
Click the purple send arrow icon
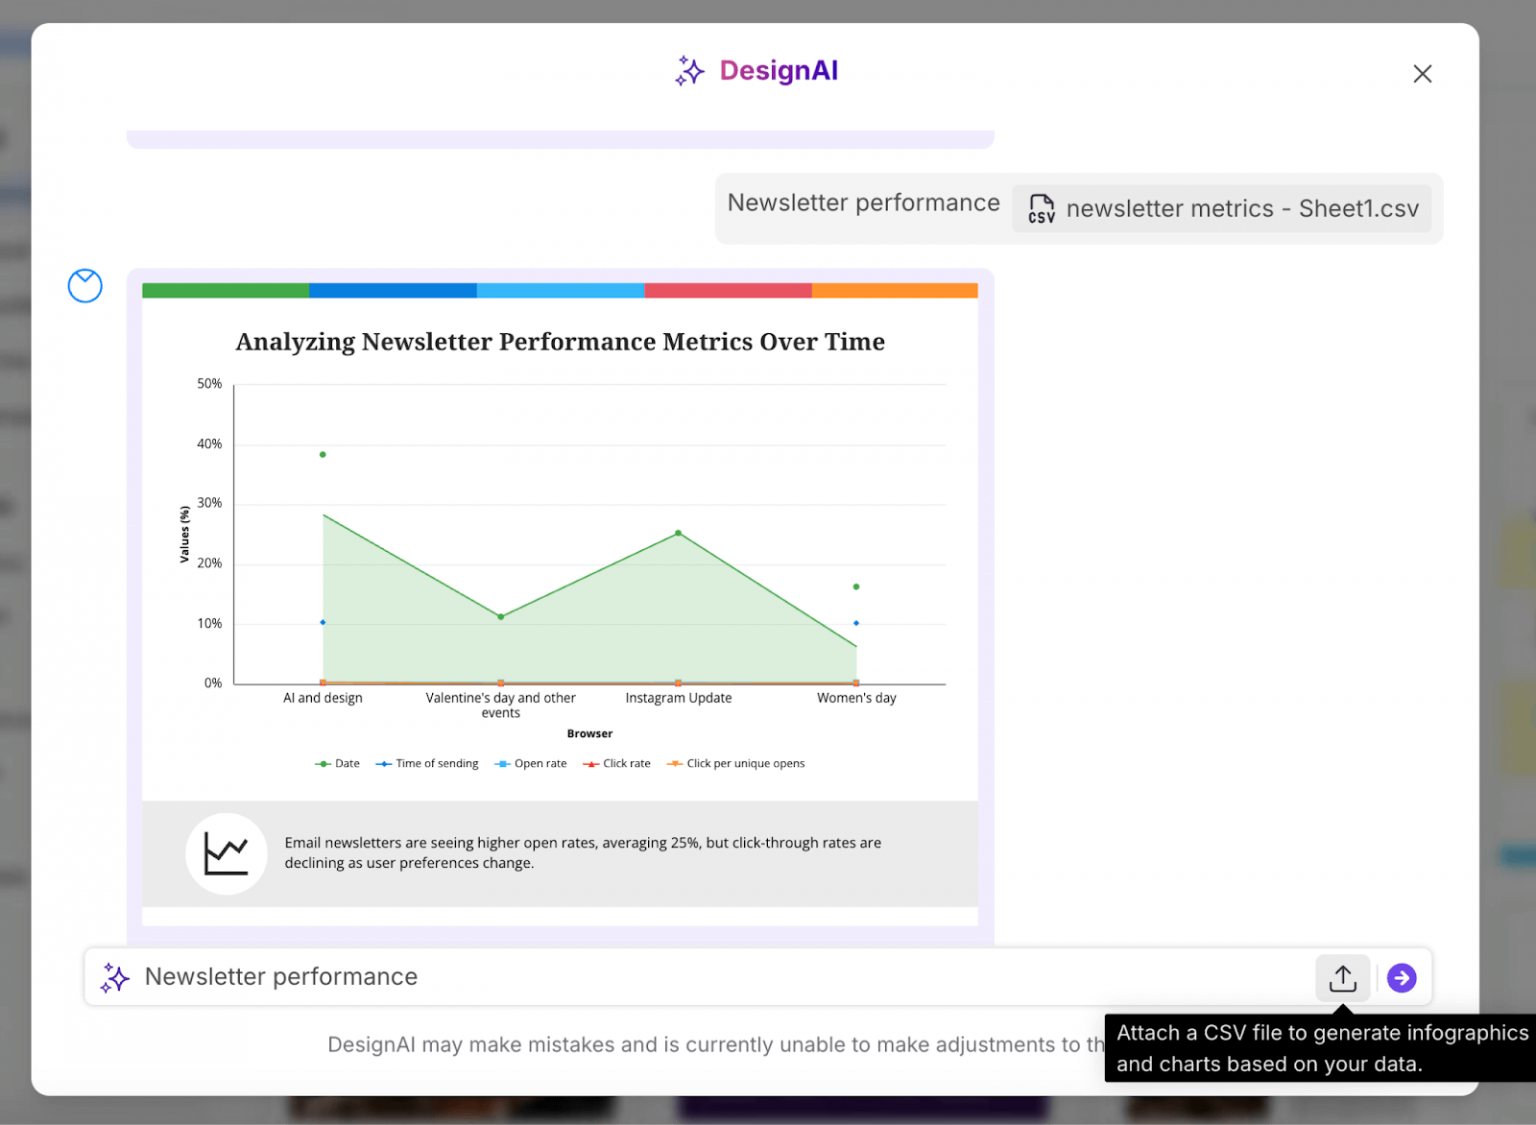click(x=1402, y=978)
